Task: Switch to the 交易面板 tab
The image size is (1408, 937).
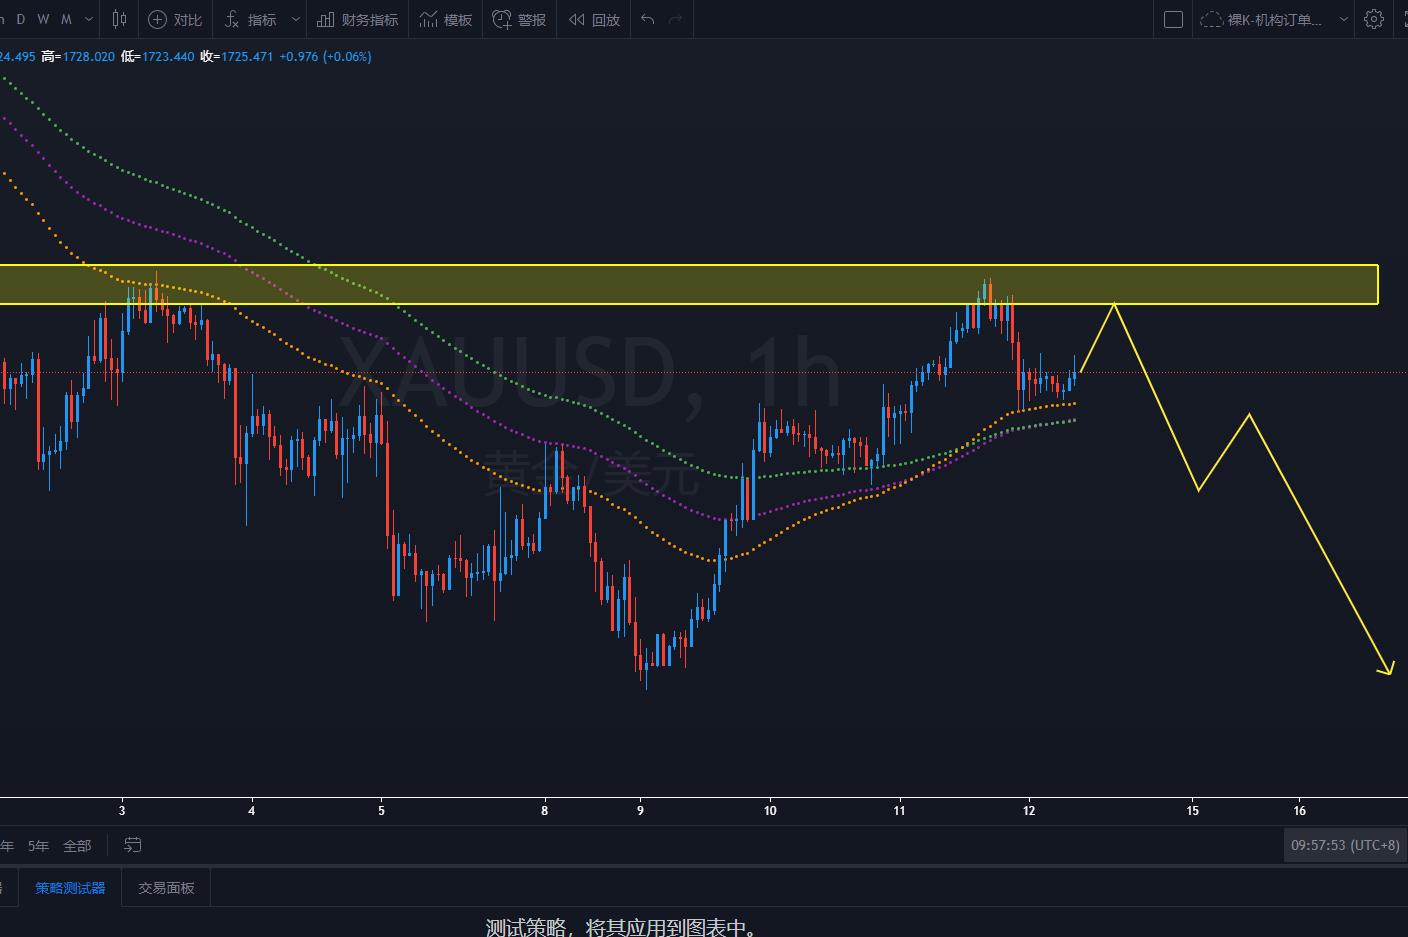Action: point(166,888)
